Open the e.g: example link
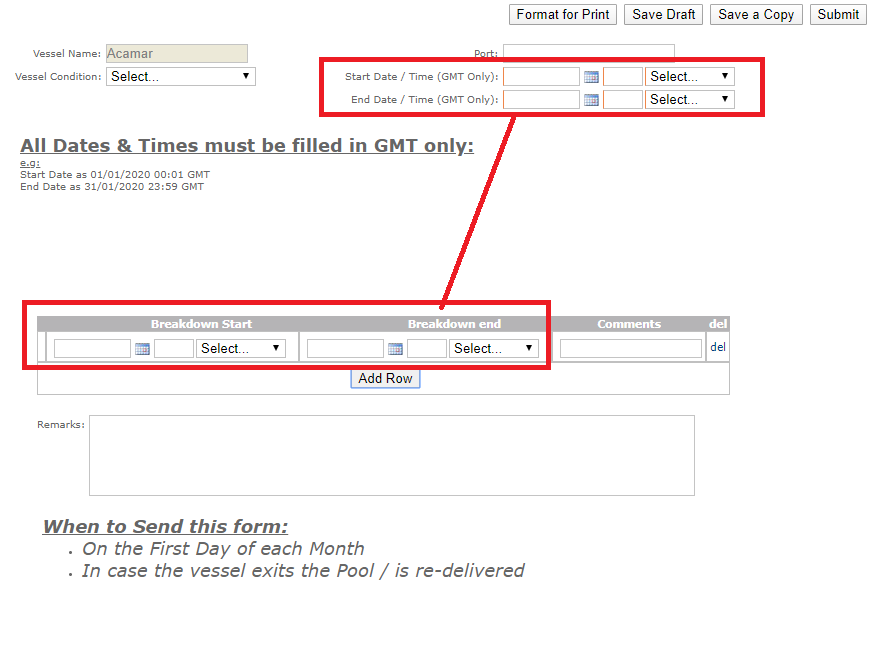The width and height of the screenshot is (876, 647). [28, 162]
